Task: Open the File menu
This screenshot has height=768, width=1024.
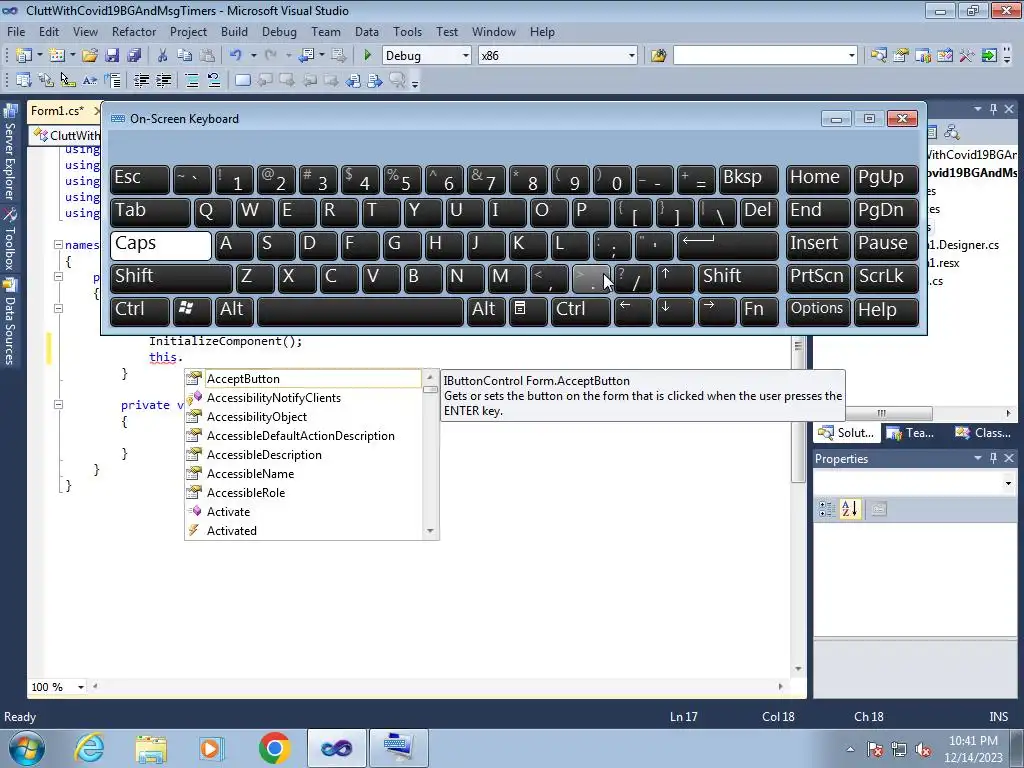Action: coord(16,31)
